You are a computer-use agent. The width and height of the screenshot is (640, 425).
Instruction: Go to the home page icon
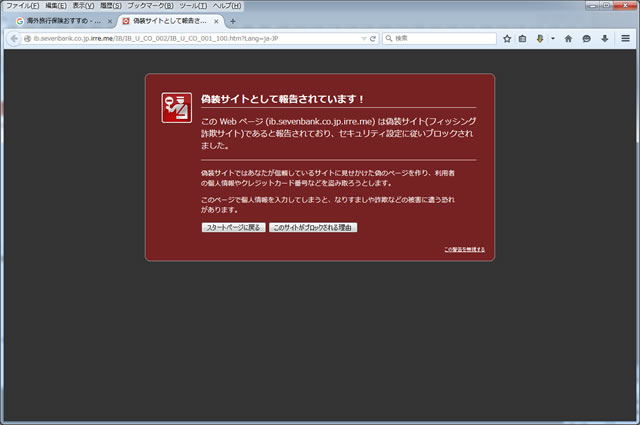pyautogui.click(x=568, y=38)
